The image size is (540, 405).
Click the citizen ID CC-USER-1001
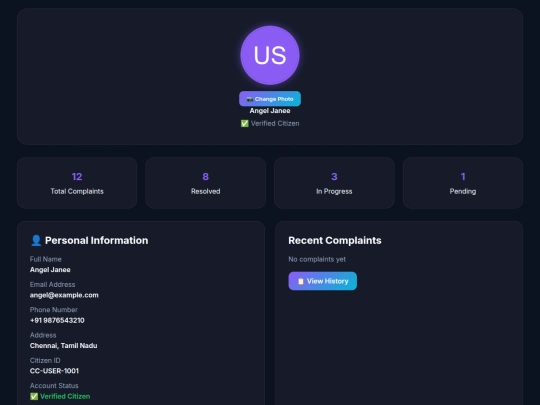coord(54,371)
